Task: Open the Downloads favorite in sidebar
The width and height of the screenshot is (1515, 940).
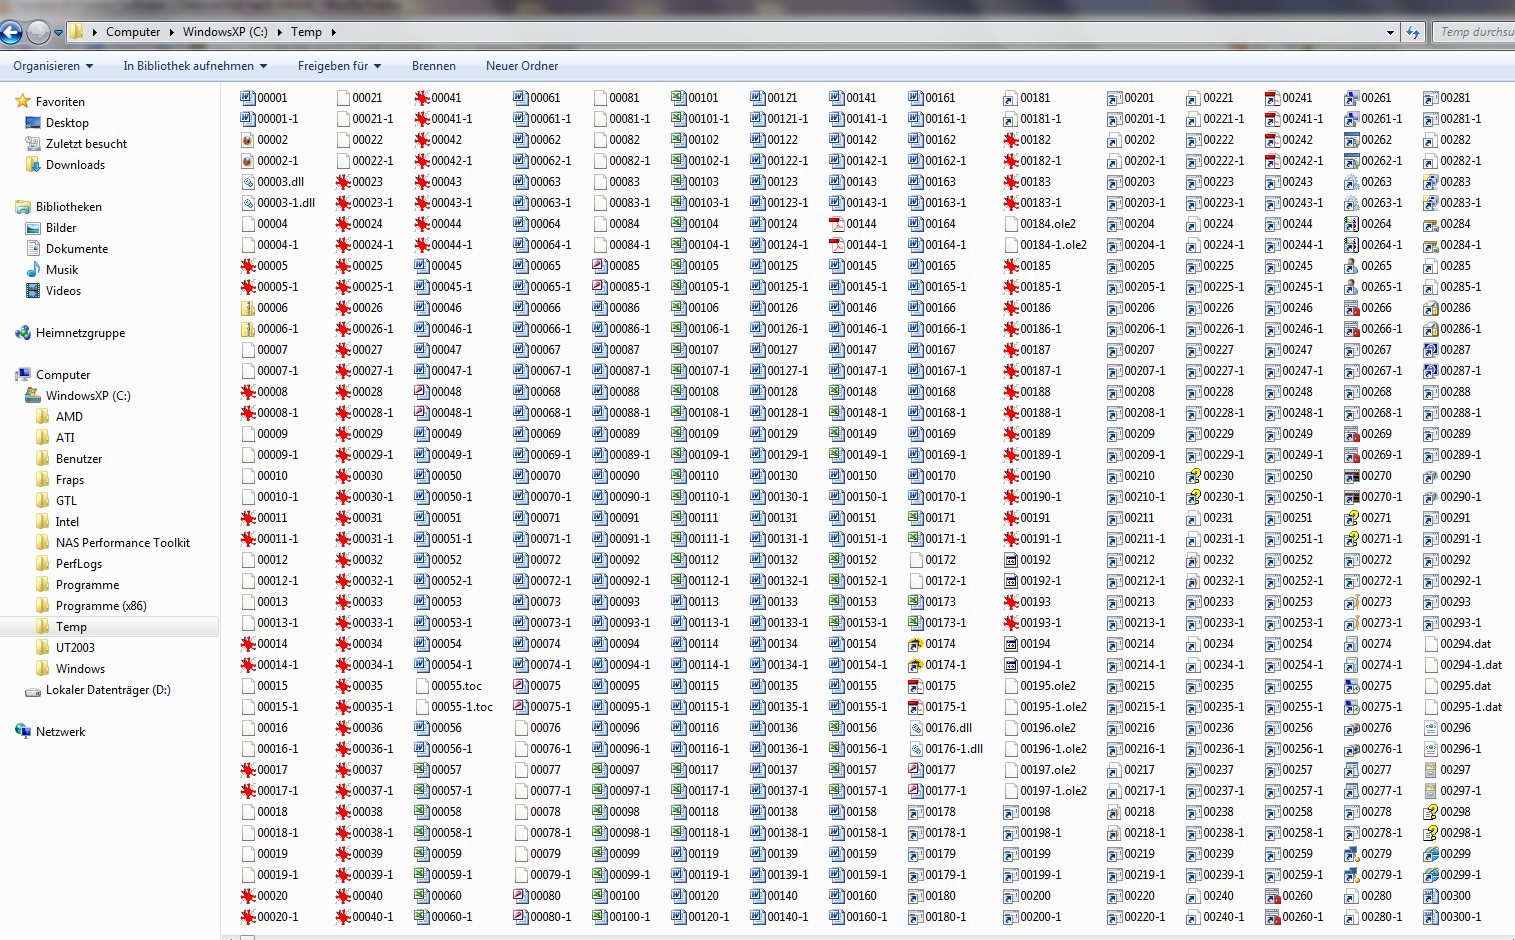Action: (75, 165)
